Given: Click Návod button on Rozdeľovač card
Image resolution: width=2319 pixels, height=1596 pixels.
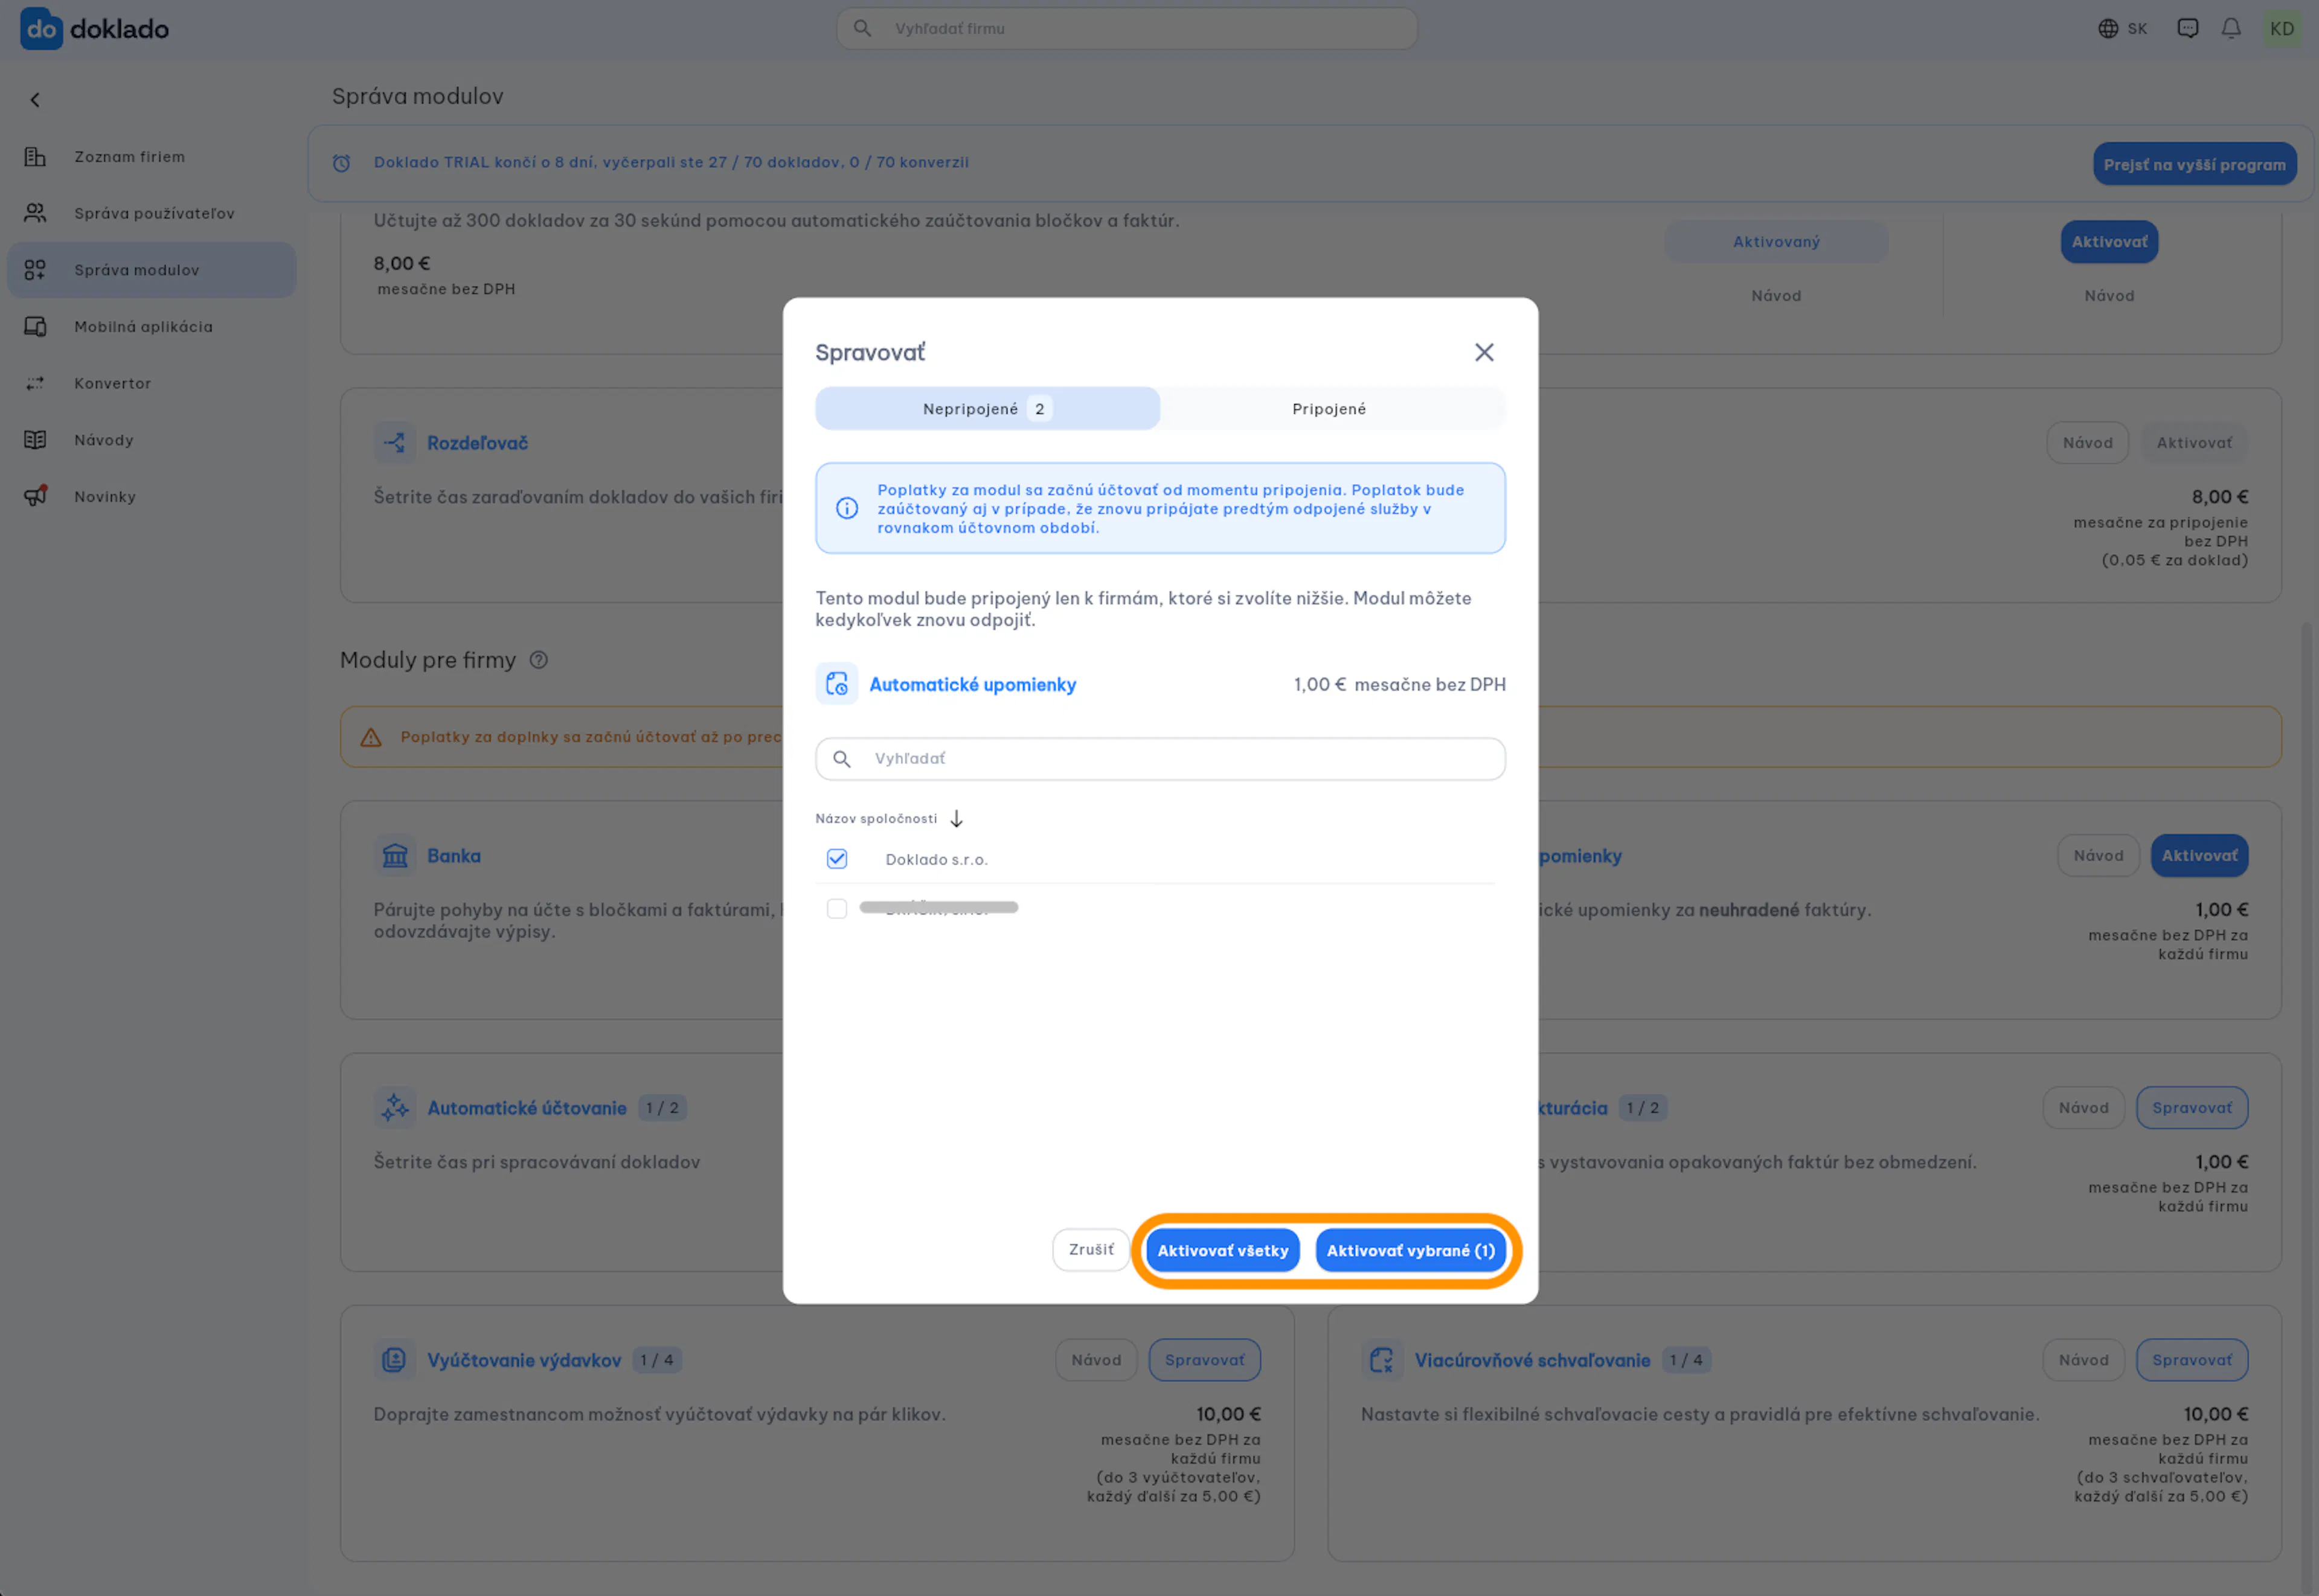Looking at the screenshot, I should pos(2087,443).
